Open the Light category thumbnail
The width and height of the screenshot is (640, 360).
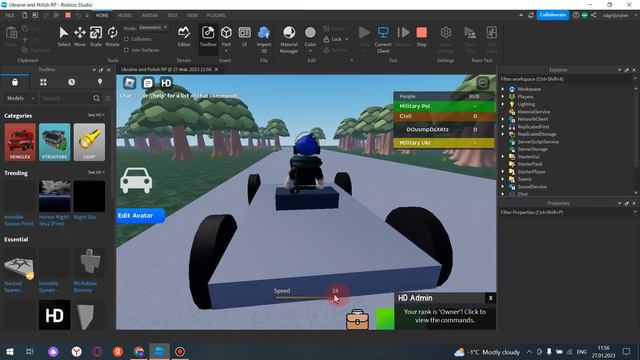click(89, 142)
